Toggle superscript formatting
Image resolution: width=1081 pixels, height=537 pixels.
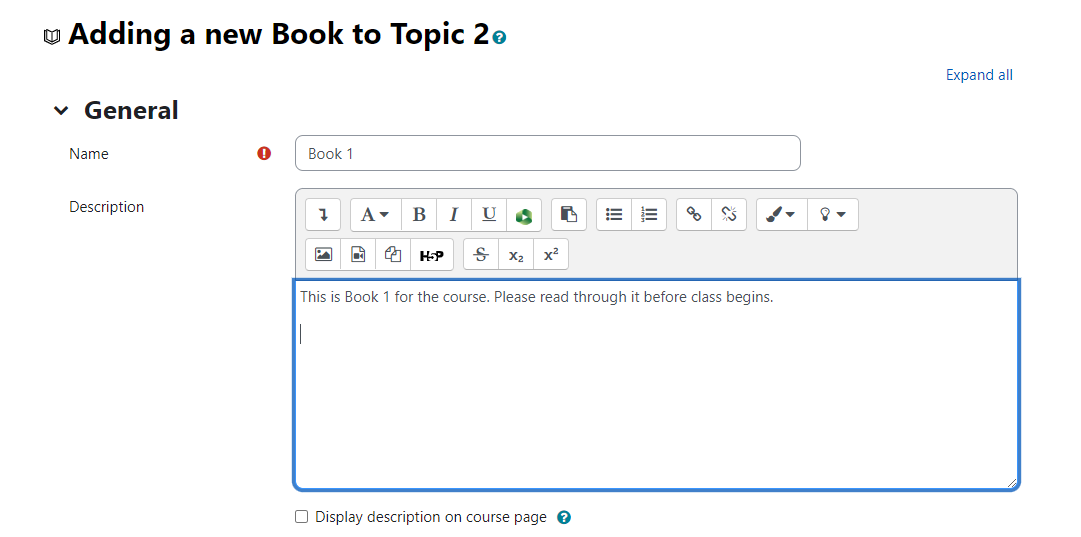550,254
